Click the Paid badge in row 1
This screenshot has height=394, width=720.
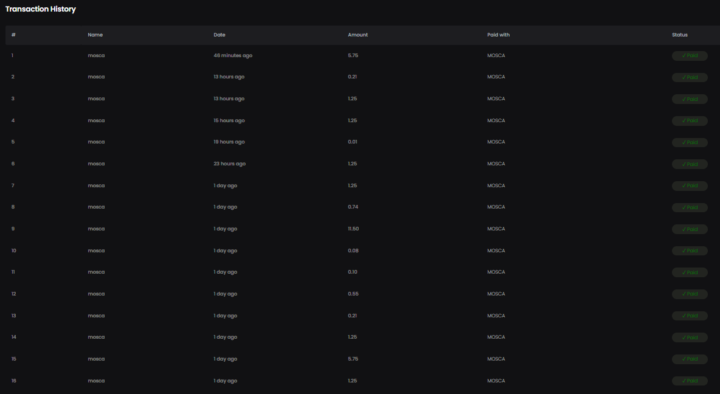(x=689, y=56)
